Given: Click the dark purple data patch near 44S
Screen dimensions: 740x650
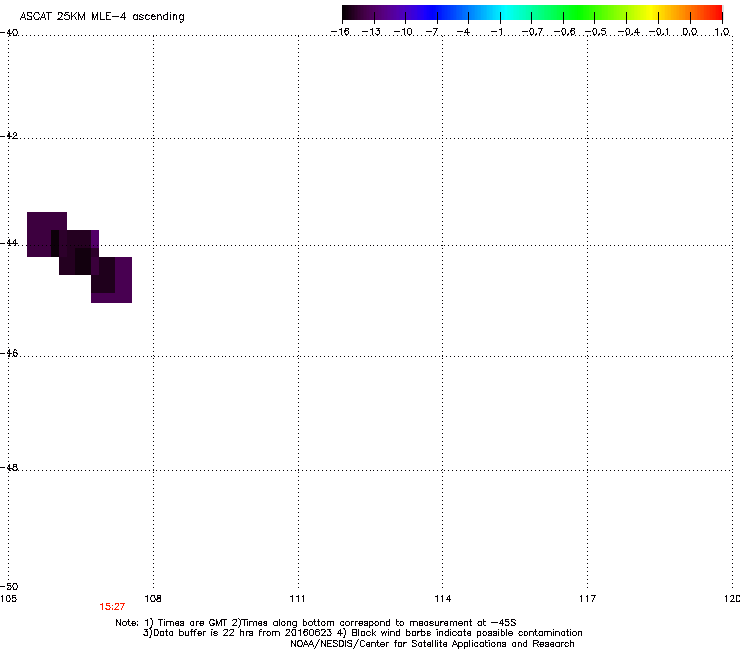Looking at the screenshot, I should [79, 257].
